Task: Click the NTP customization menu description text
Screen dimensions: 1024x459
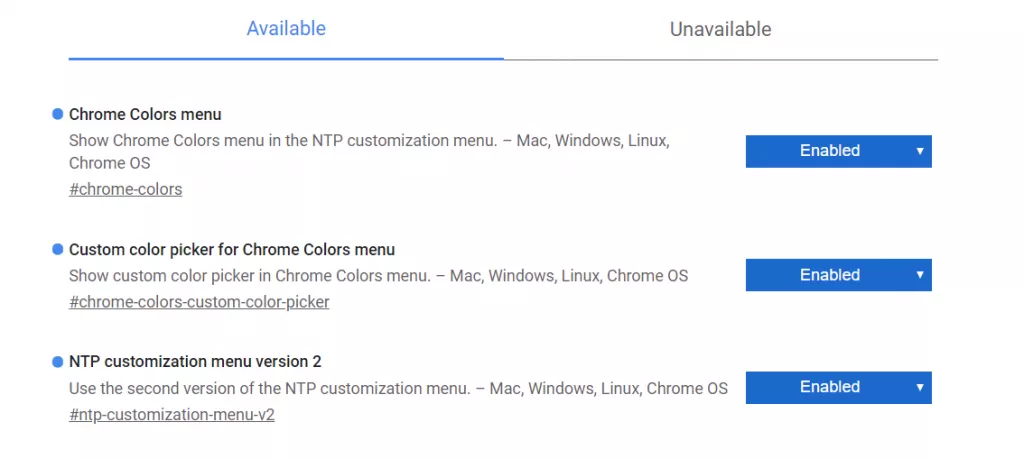Action: (x=398, y=387)
